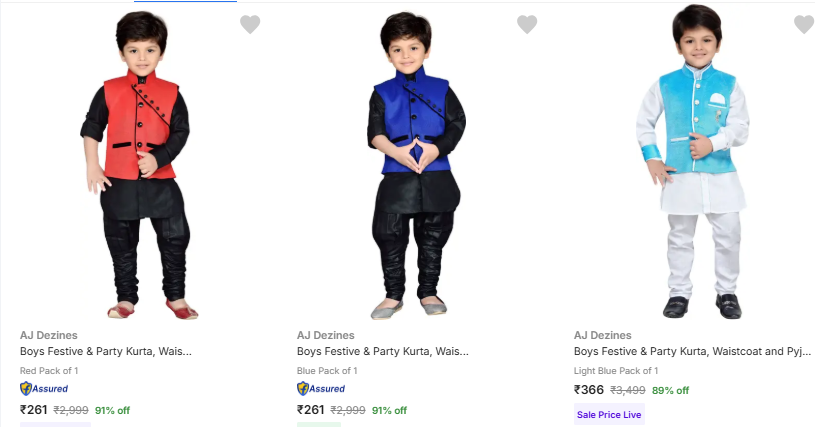
Task: Click 89% off discount label
Action: [670, 391]
